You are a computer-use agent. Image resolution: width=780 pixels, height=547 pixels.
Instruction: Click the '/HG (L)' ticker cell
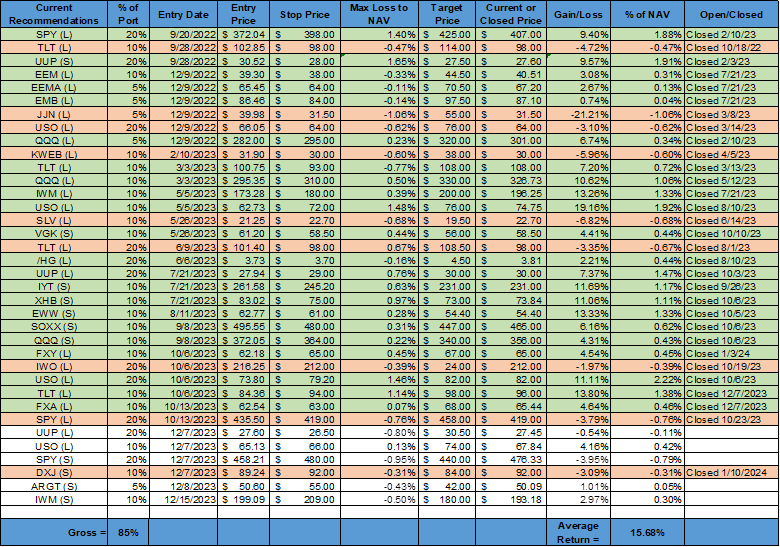[54, 260]
